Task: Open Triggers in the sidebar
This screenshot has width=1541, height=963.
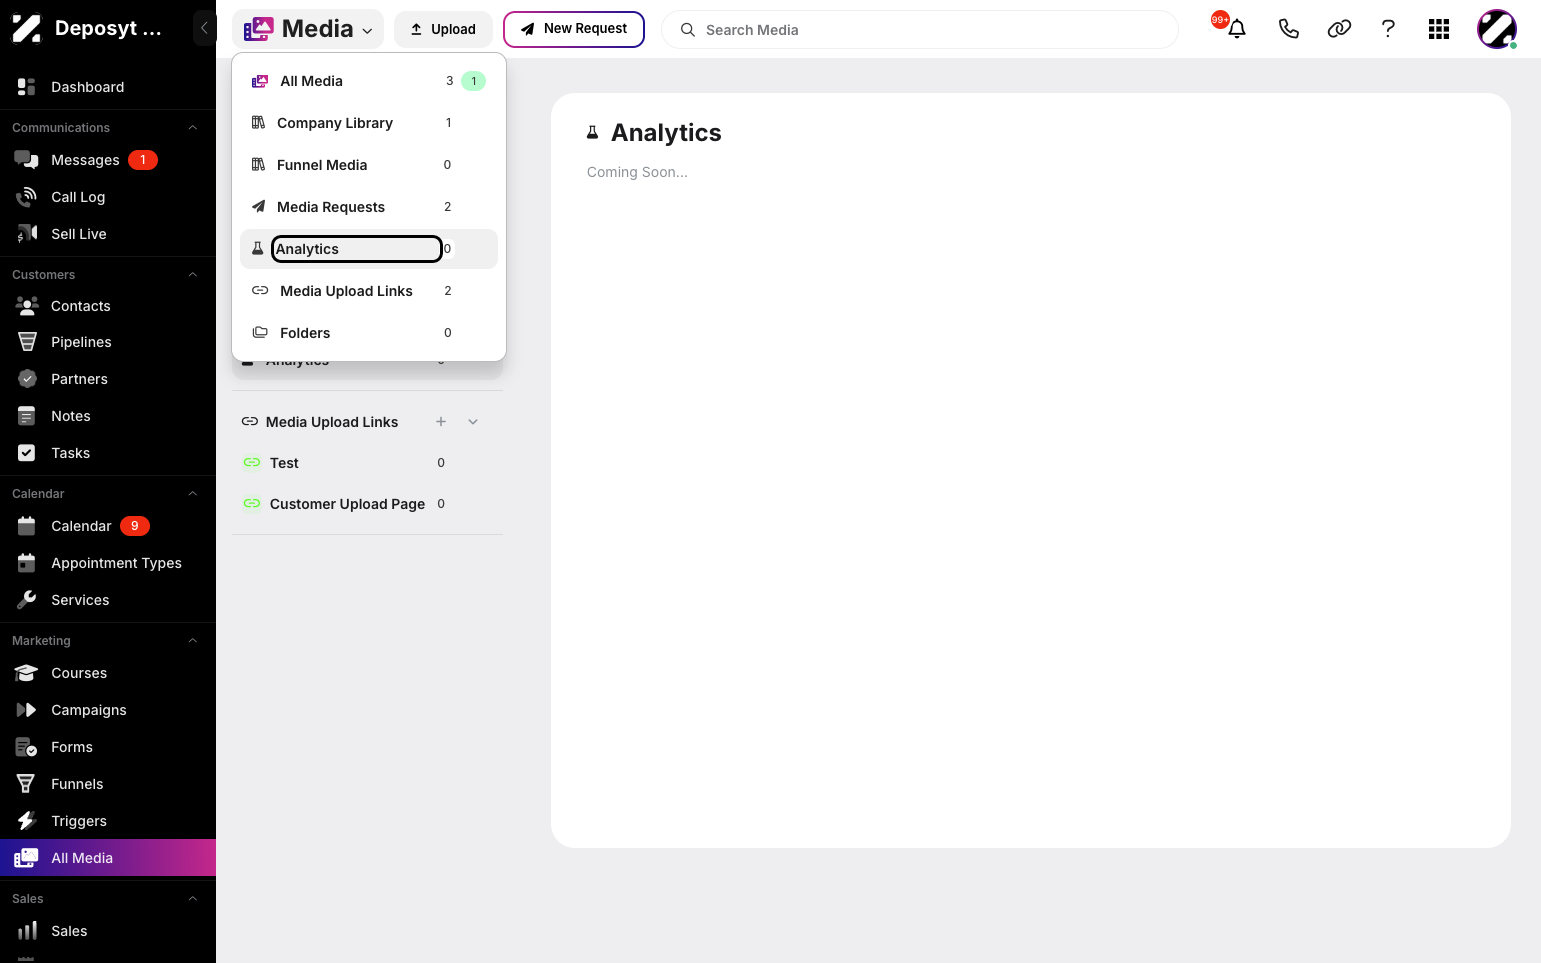Action: pyautogui.click(x=108, y=821)
